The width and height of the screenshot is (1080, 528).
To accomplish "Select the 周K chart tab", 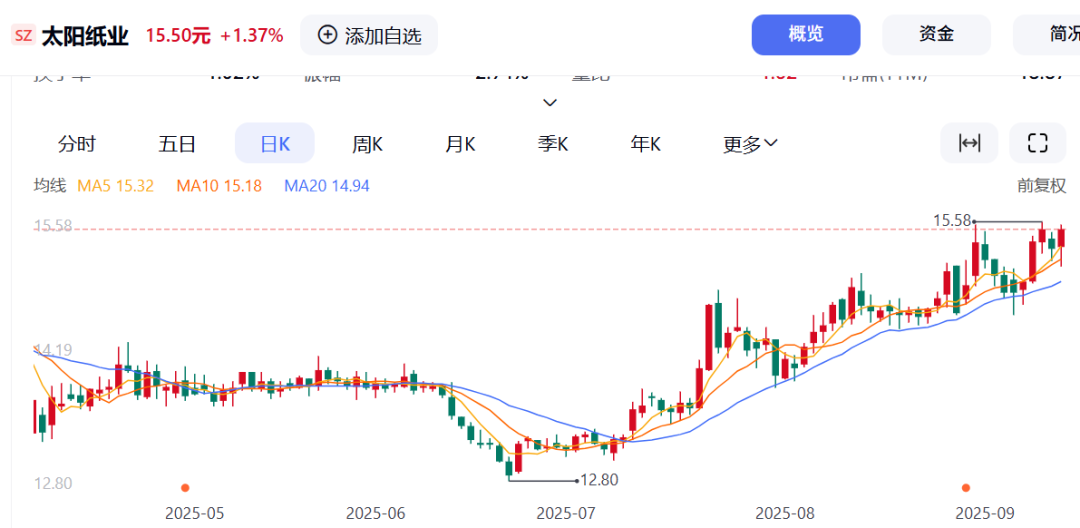I will [x=368, y=144].
